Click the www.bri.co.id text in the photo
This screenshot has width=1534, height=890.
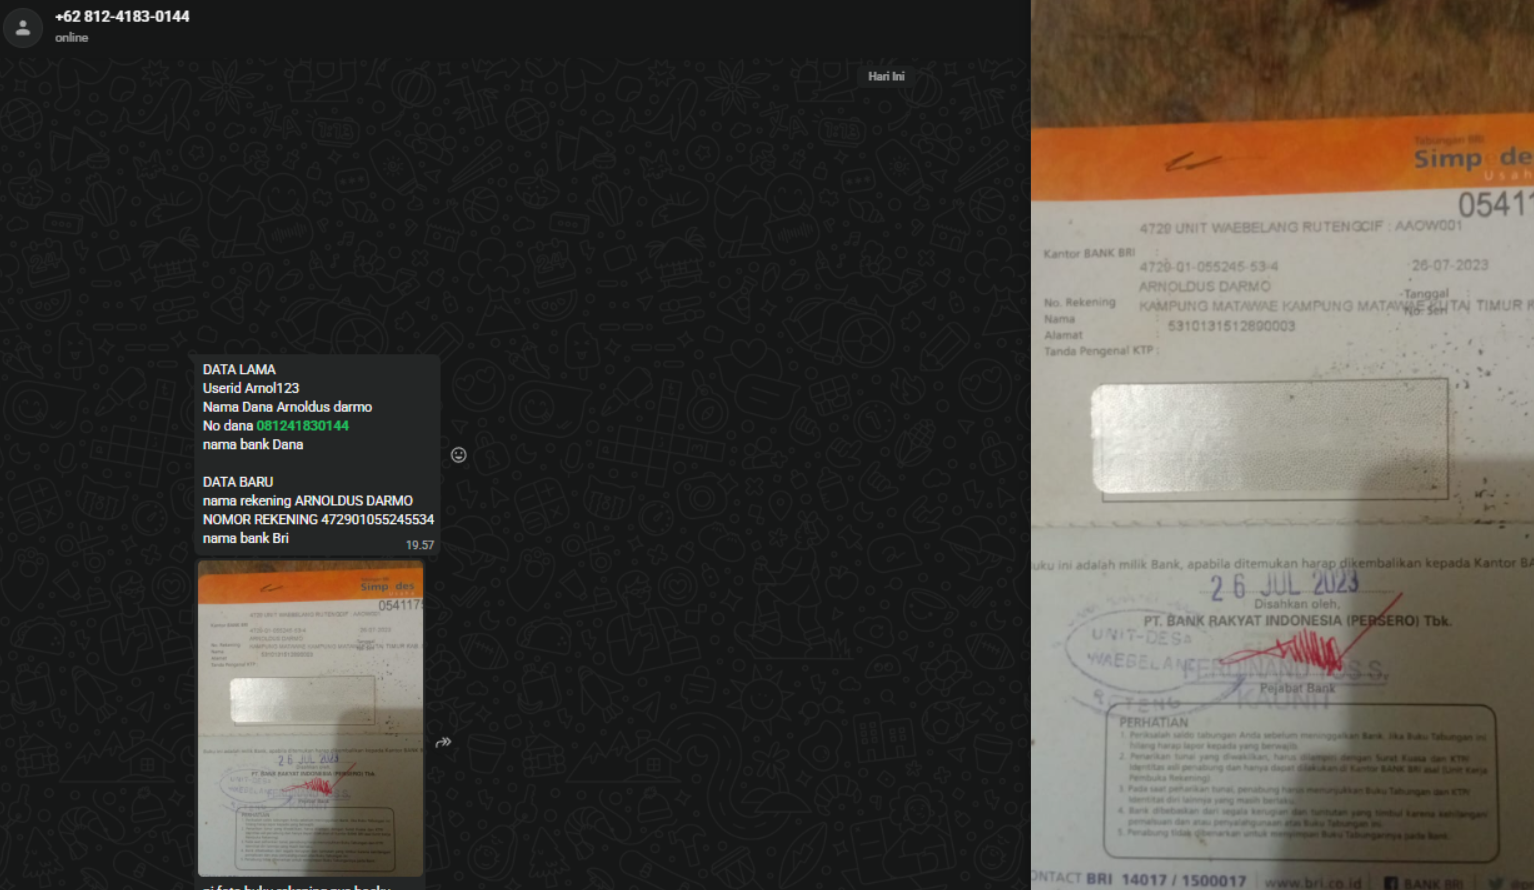(1313, 882)
